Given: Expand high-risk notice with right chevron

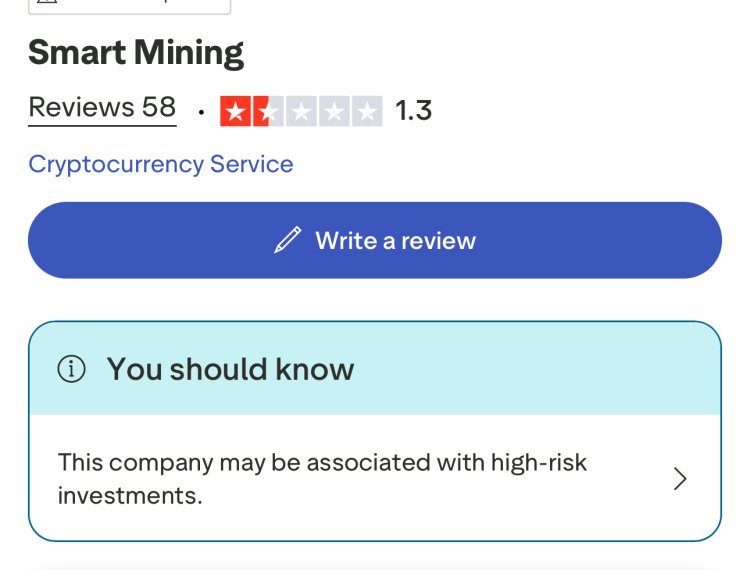Looking at the screenshot, I should coord(680,479).
